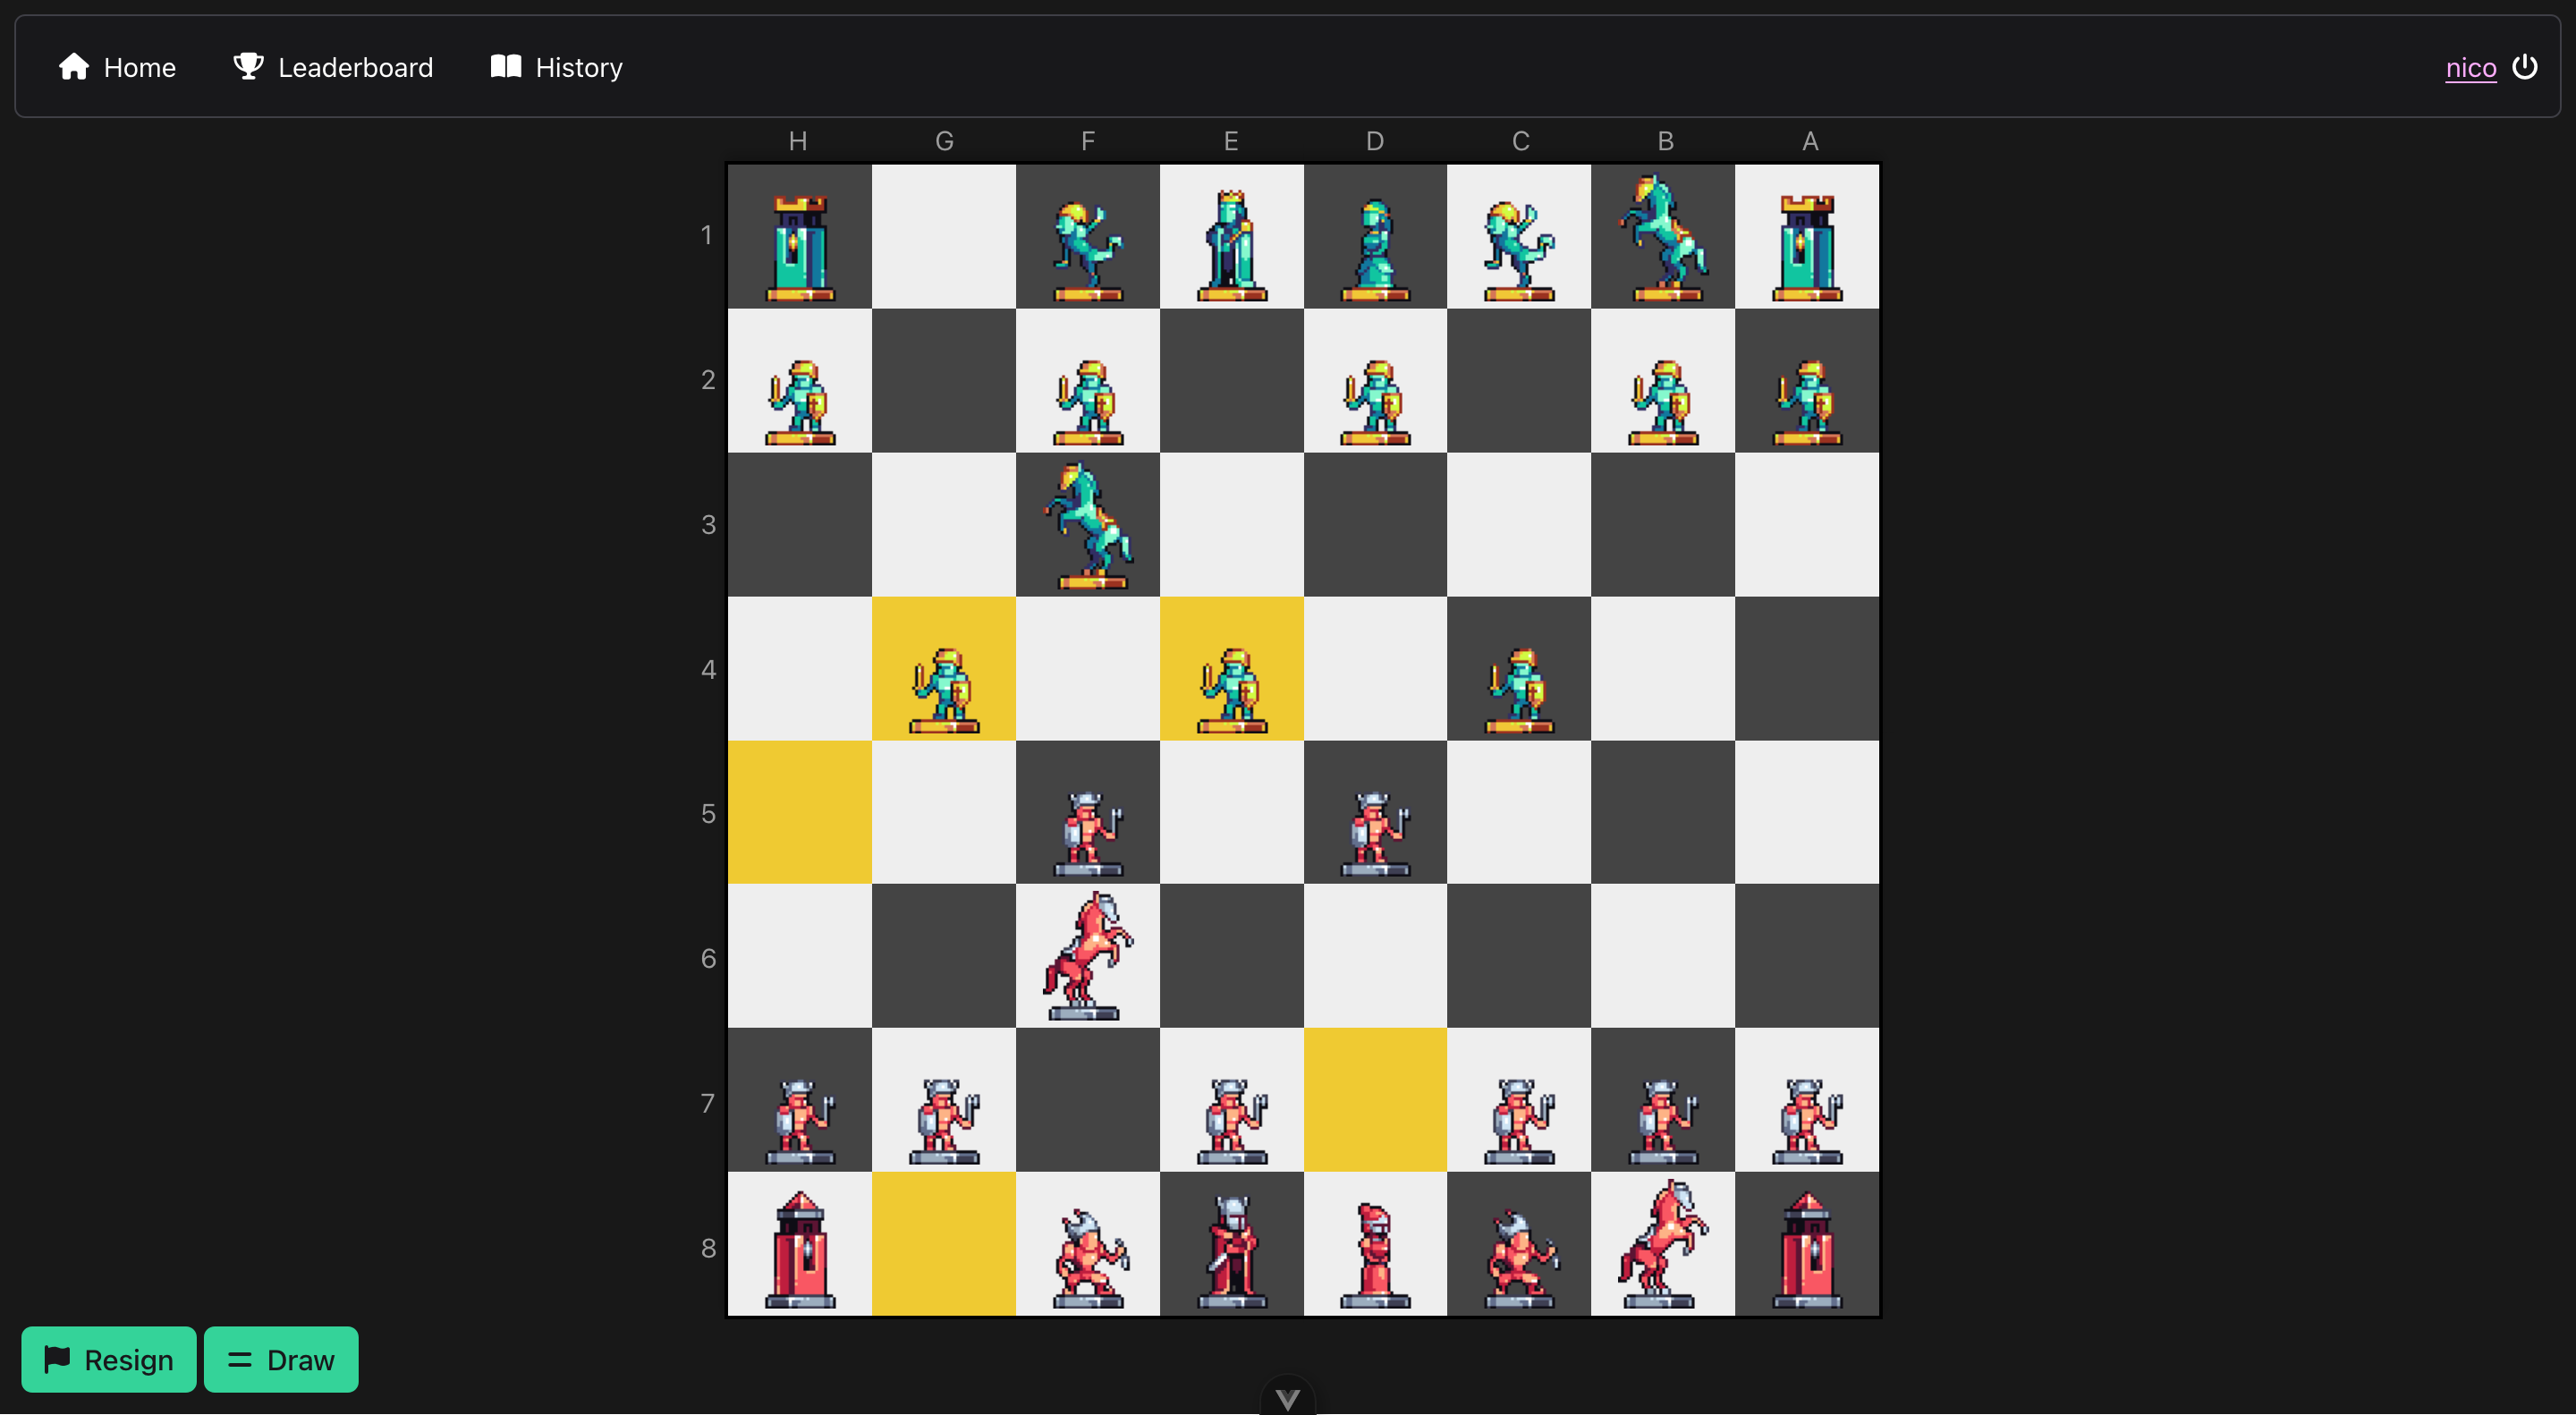Open the Leaderboard page
The width and height of the screenshot is (2576, 1415).
pyautogui.click(x=333, y=67)
